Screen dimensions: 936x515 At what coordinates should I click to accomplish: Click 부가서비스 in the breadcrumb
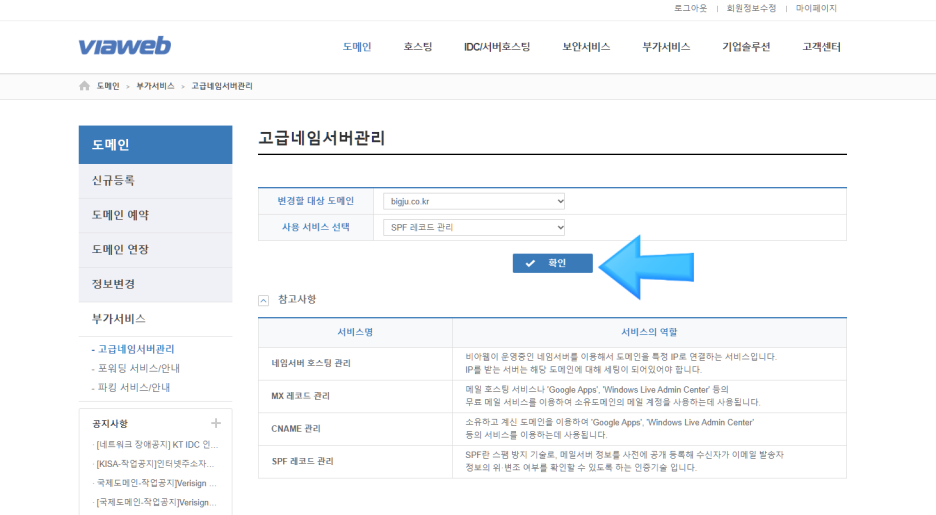[155, 86]
